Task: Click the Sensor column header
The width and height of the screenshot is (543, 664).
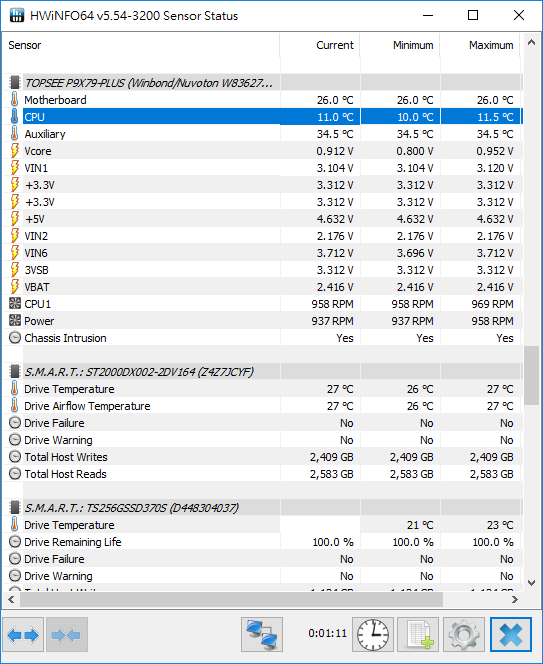Action: tap(141, 45)
